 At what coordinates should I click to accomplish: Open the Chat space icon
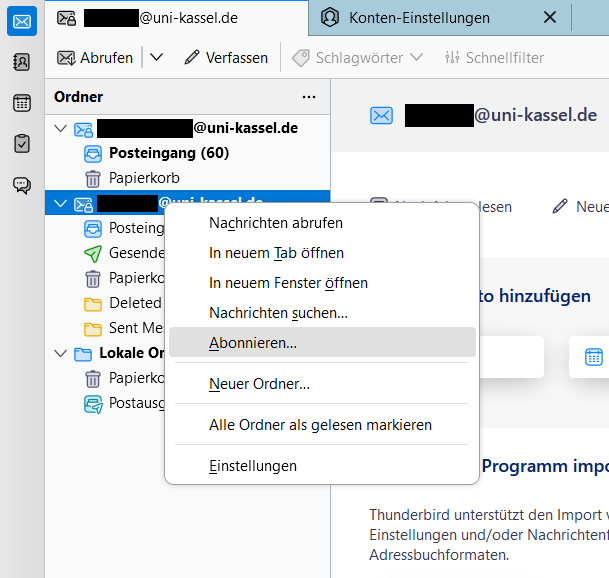22,185
